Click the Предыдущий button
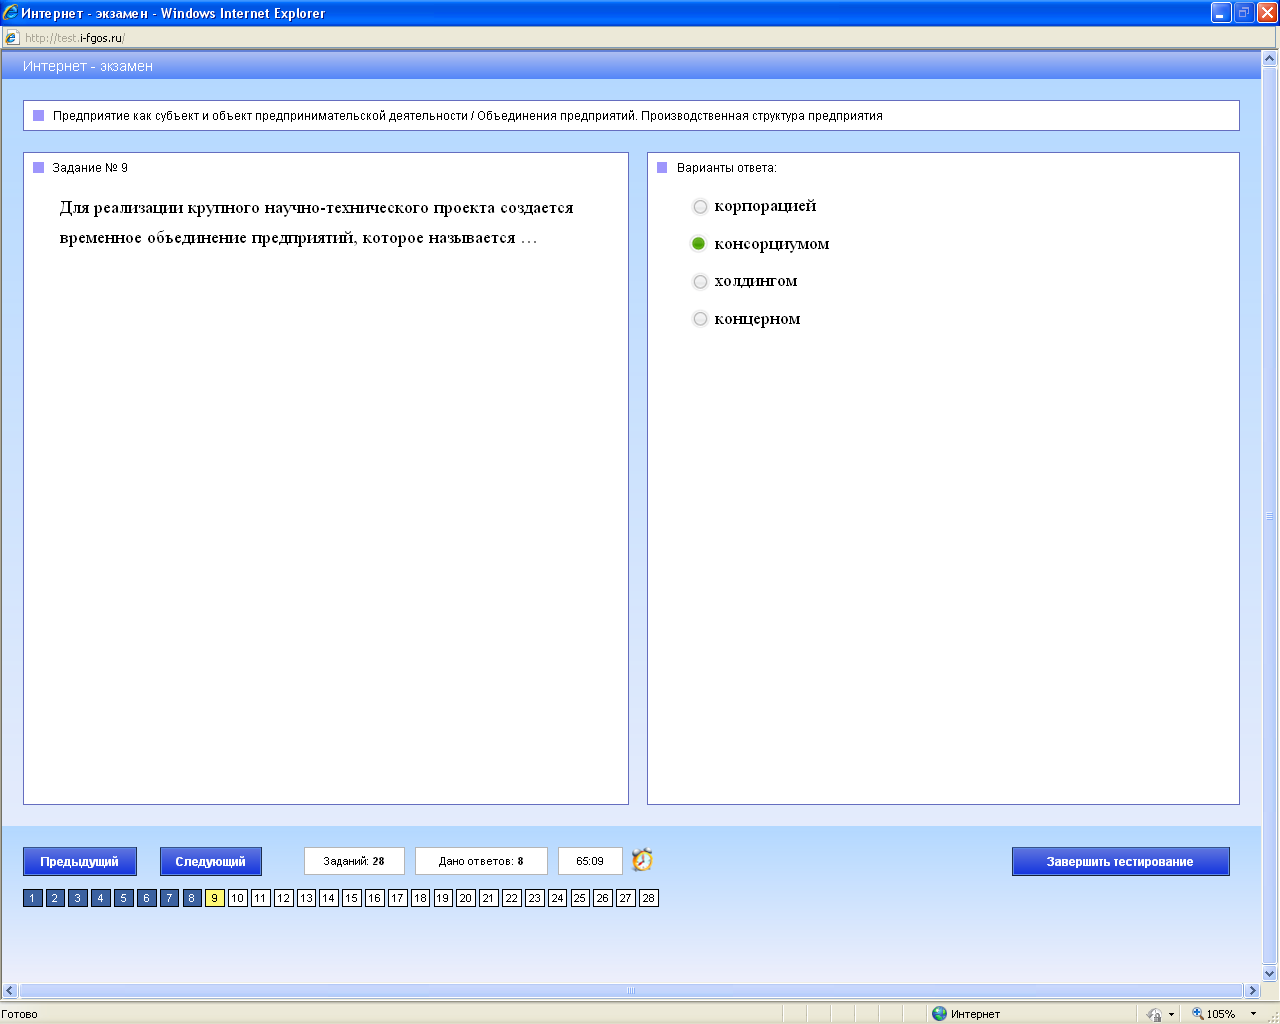This screenshot has width=1280, height=1024. click(x=79, y=862)
